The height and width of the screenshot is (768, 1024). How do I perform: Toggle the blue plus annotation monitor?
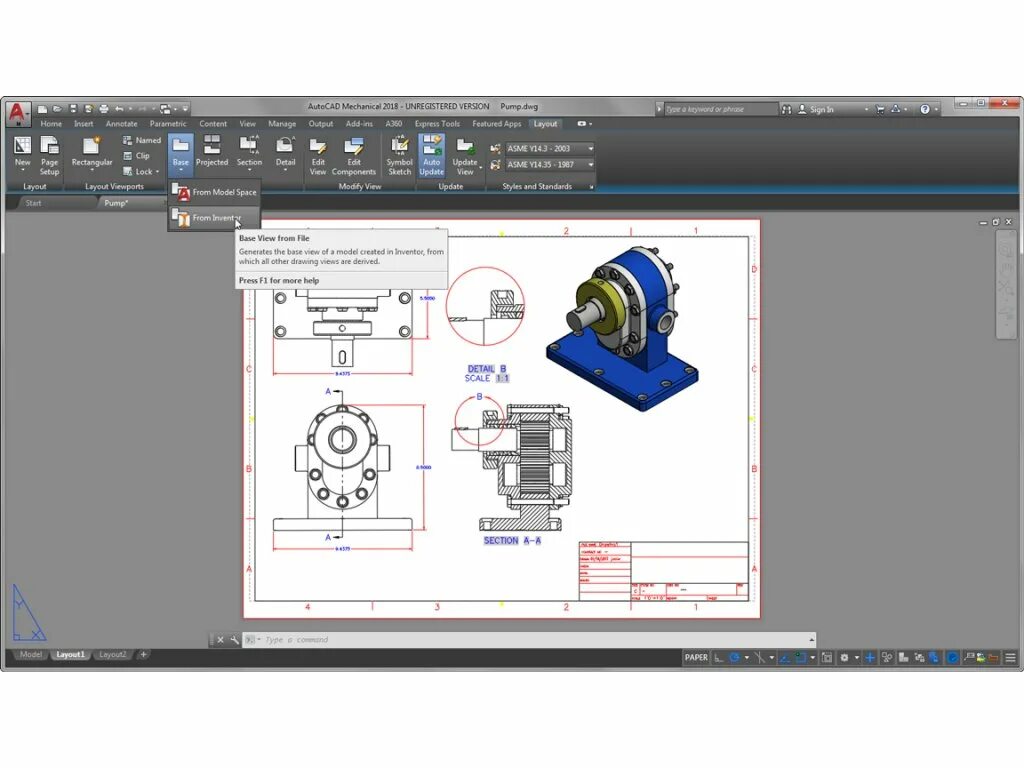pos(869,658)
